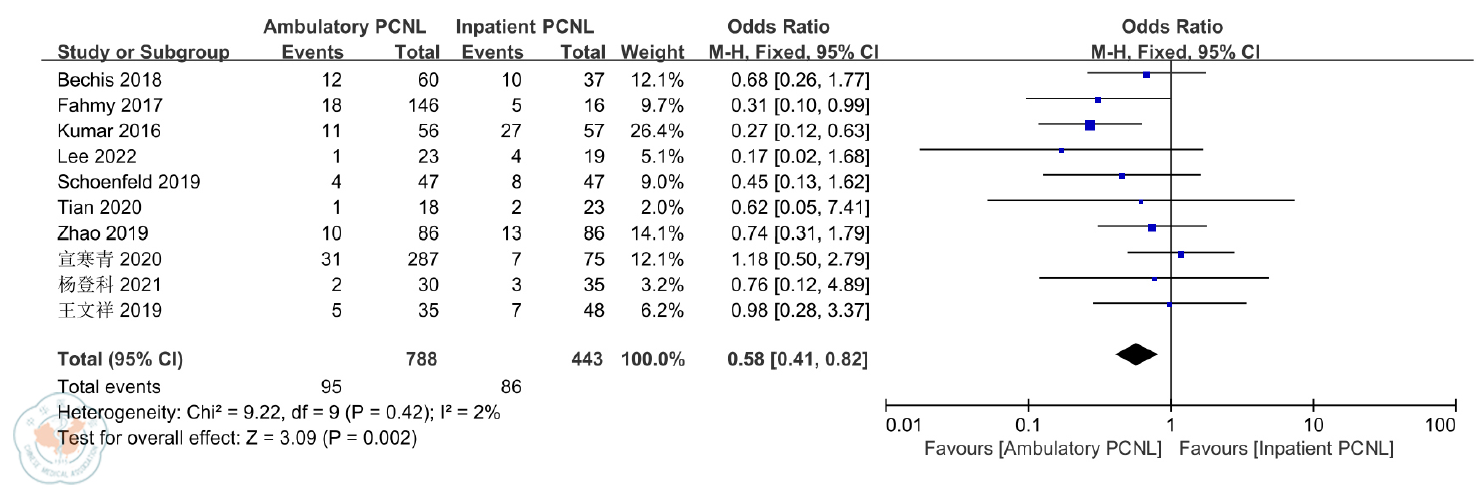The height and width of the screenshot is (496, 1480).
Task: Click the blue square marker for Fahmy 2017
Action: [1098, 100]
